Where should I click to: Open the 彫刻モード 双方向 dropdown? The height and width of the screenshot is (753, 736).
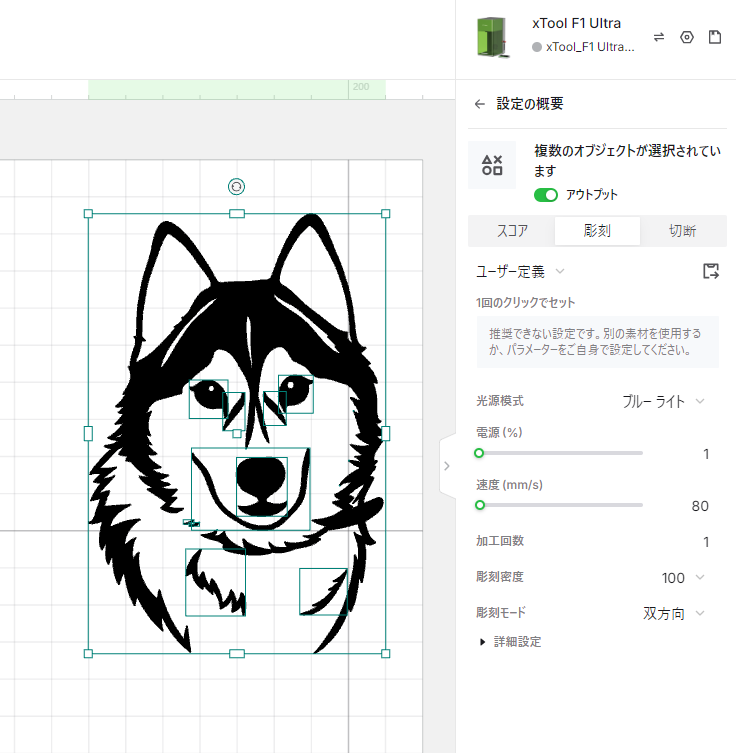click(674, 613)
